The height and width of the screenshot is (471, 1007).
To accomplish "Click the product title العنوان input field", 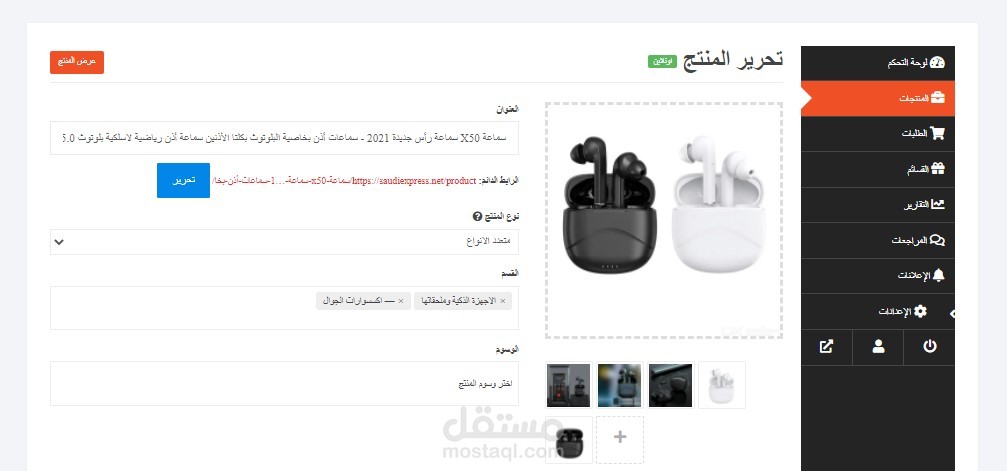I will coord(285,138).
